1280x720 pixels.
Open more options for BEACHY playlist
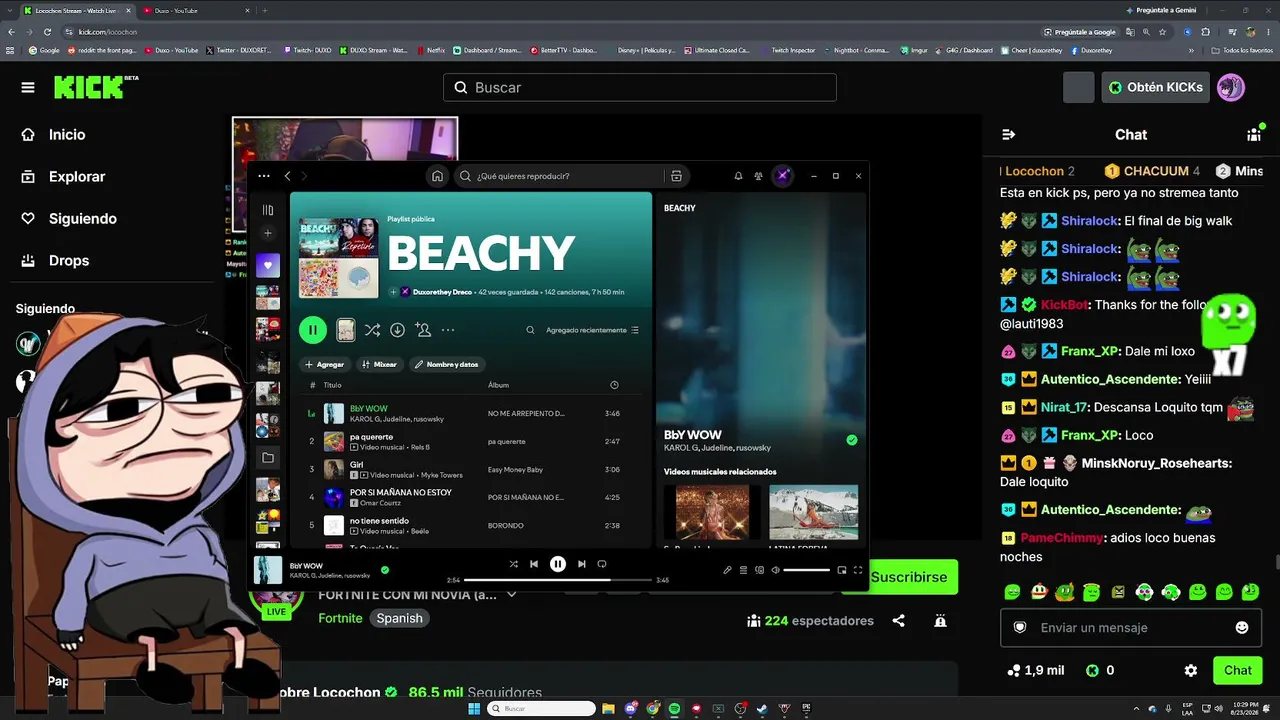(448, 330)
